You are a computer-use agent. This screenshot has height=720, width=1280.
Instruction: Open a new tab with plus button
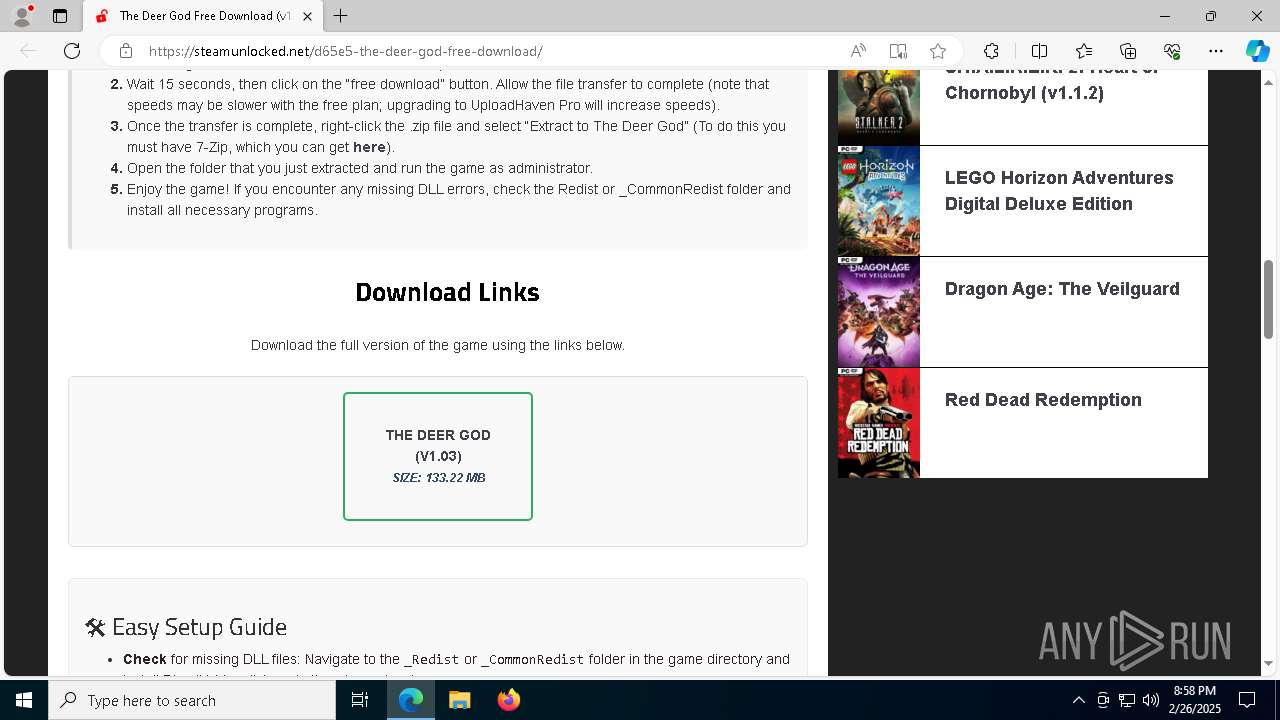tap(340, 16)
